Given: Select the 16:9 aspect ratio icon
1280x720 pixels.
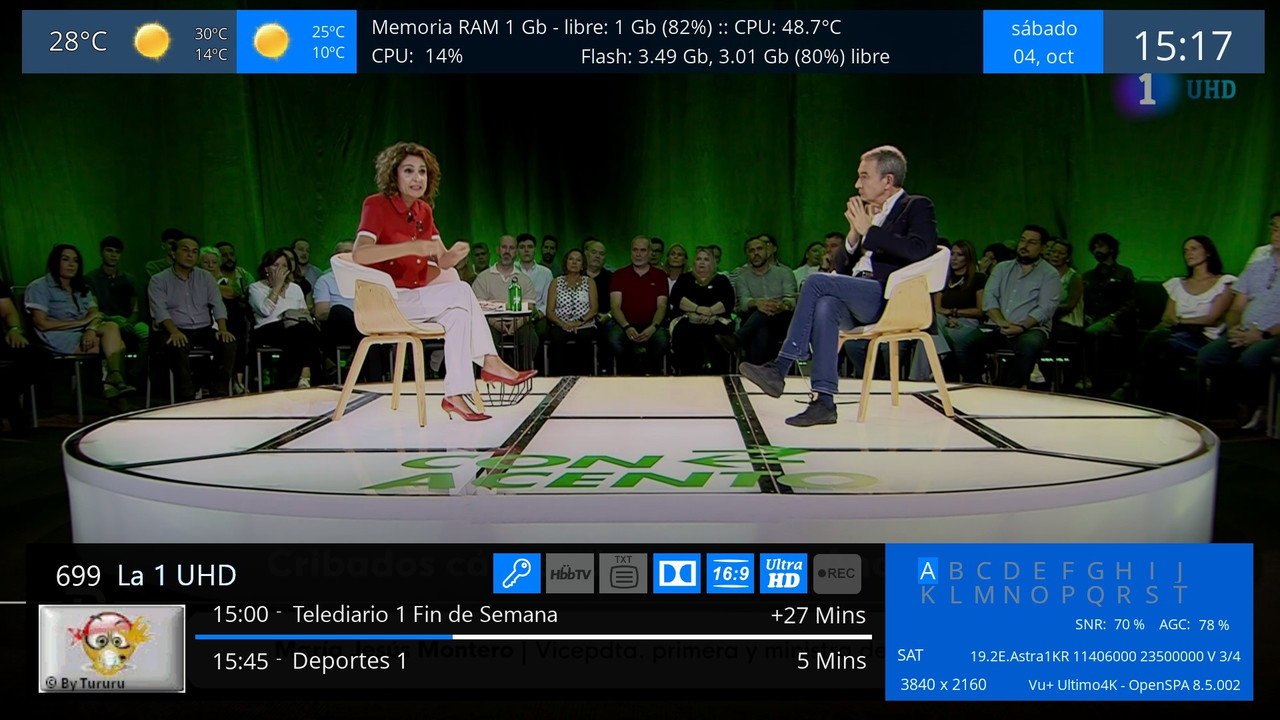Looking at the screenshot, I should point(730,573).
